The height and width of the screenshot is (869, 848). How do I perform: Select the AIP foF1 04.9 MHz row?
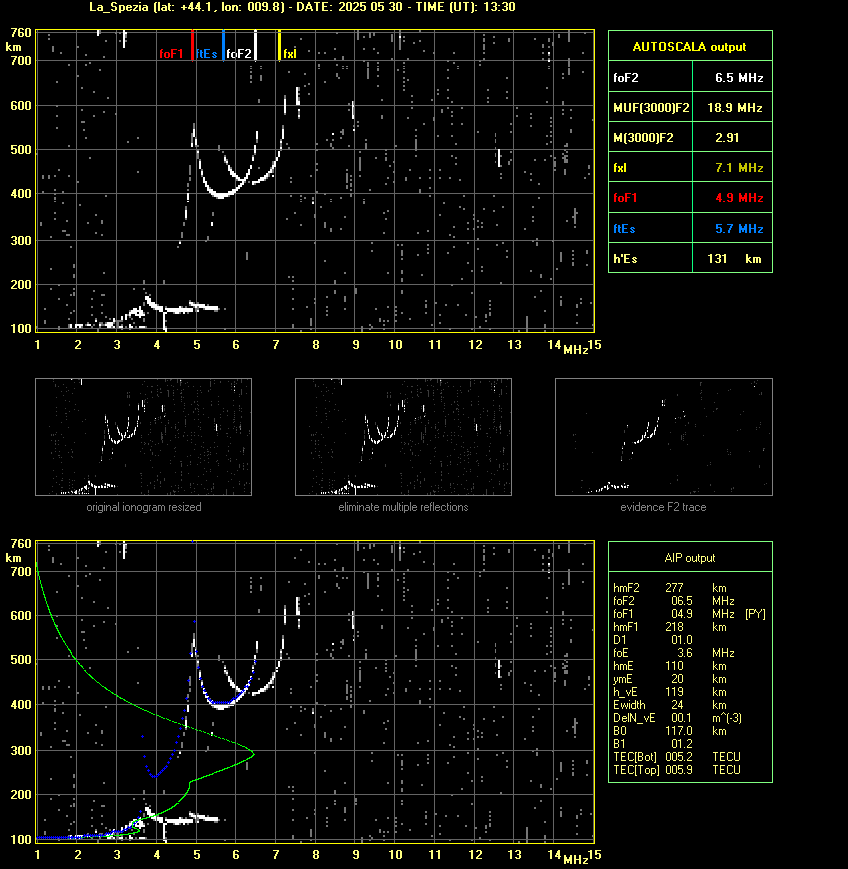tap(673, 614)
